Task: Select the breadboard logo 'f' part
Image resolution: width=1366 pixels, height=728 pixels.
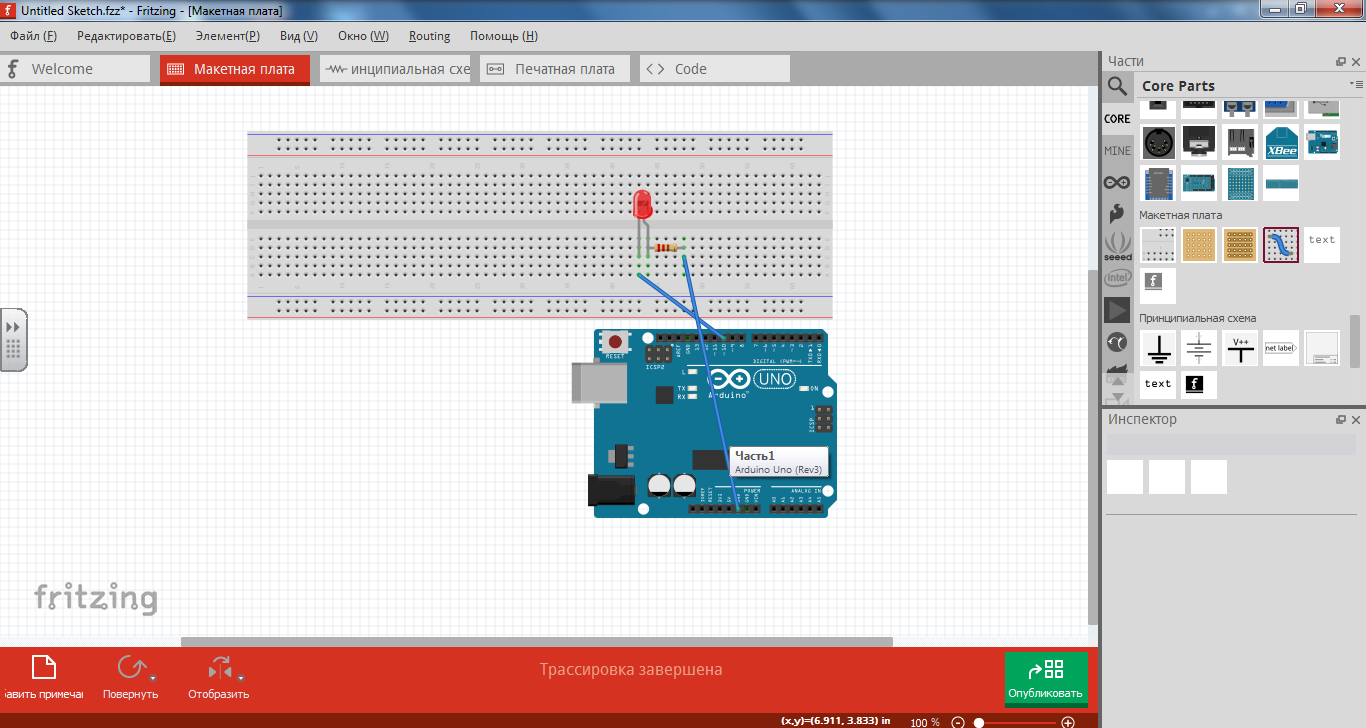Action: tap(1158, 286)
